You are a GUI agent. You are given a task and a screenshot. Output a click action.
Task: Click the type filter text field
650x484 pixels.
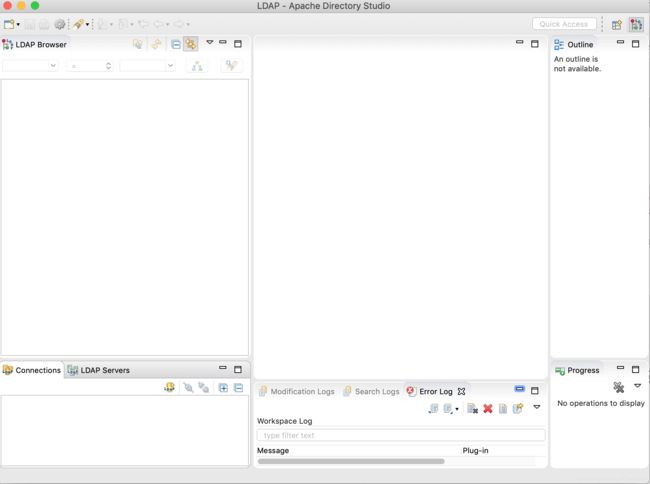401,435
